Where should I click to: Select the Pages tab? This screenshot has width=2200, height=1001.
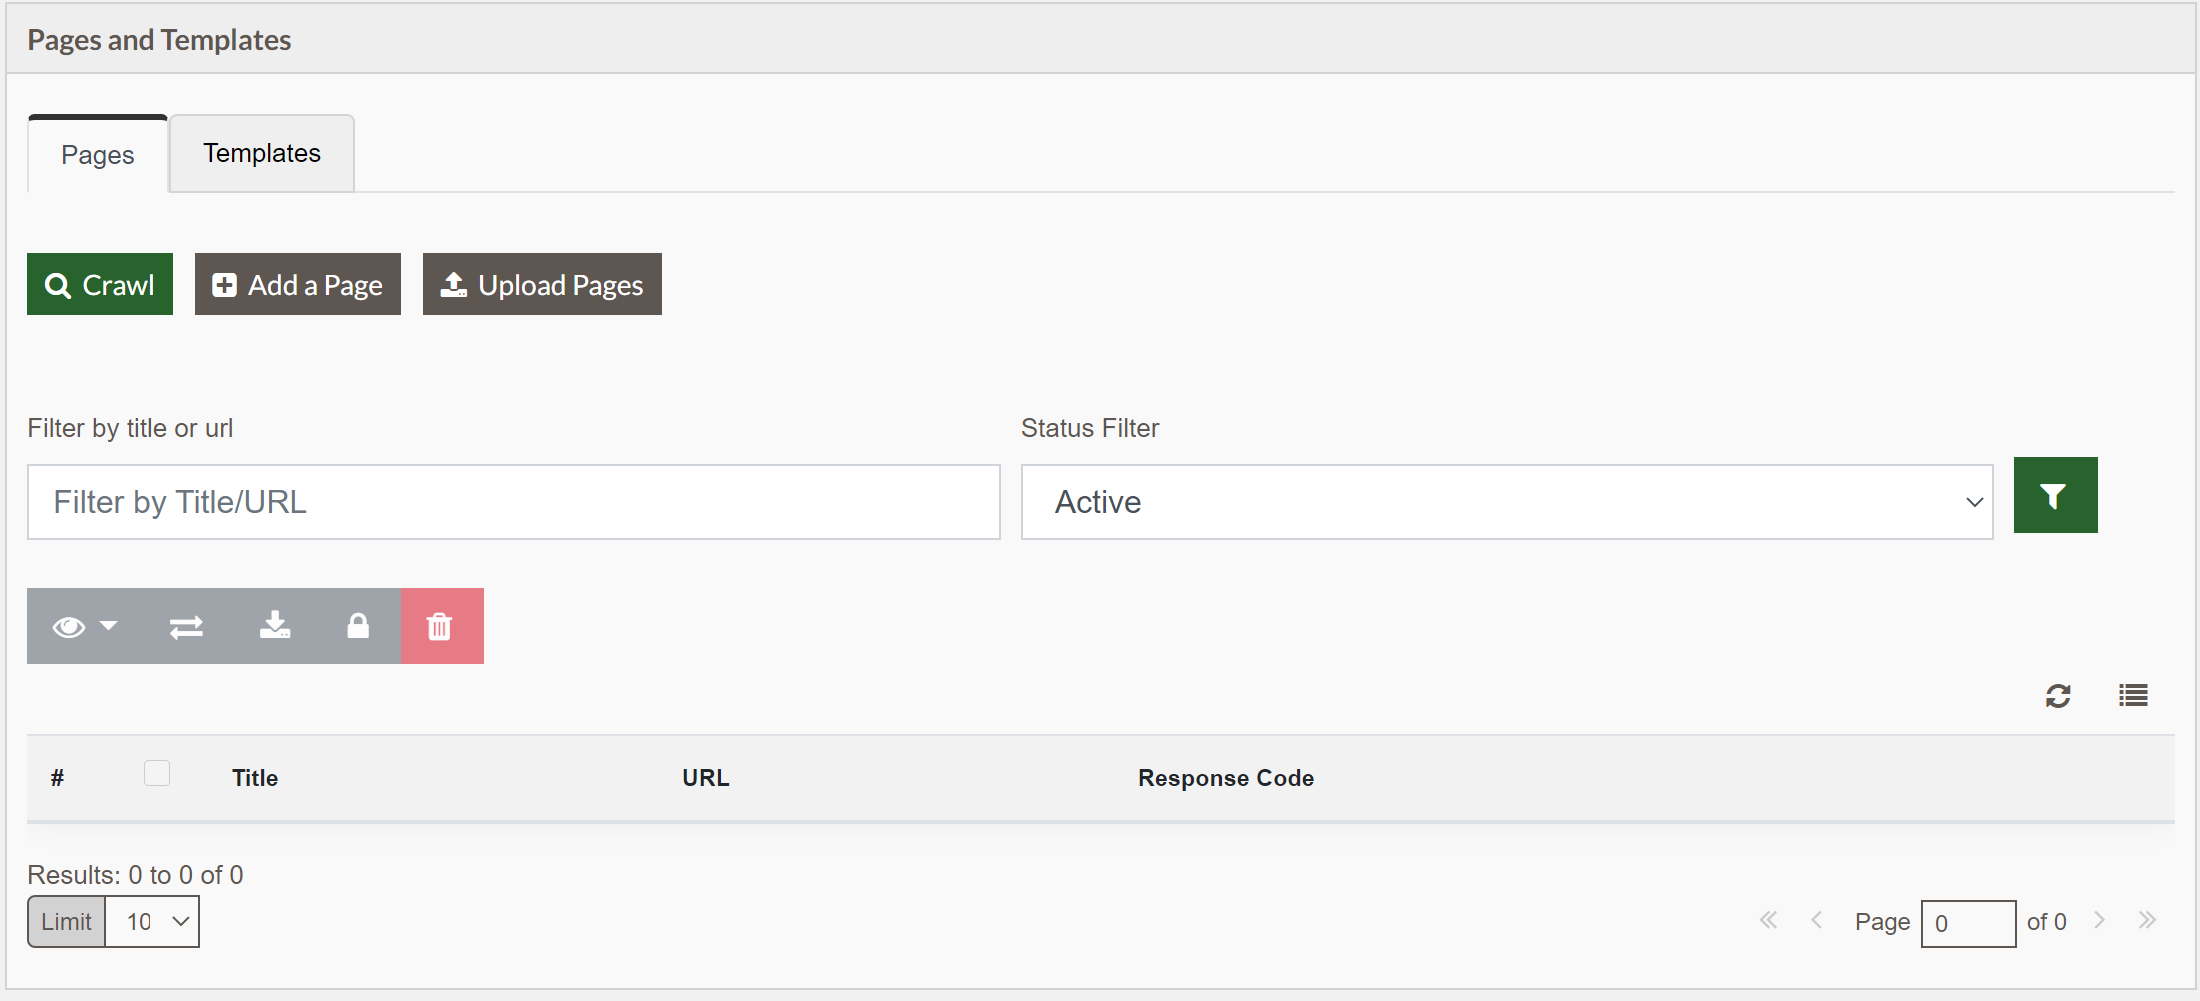(98, 154)
